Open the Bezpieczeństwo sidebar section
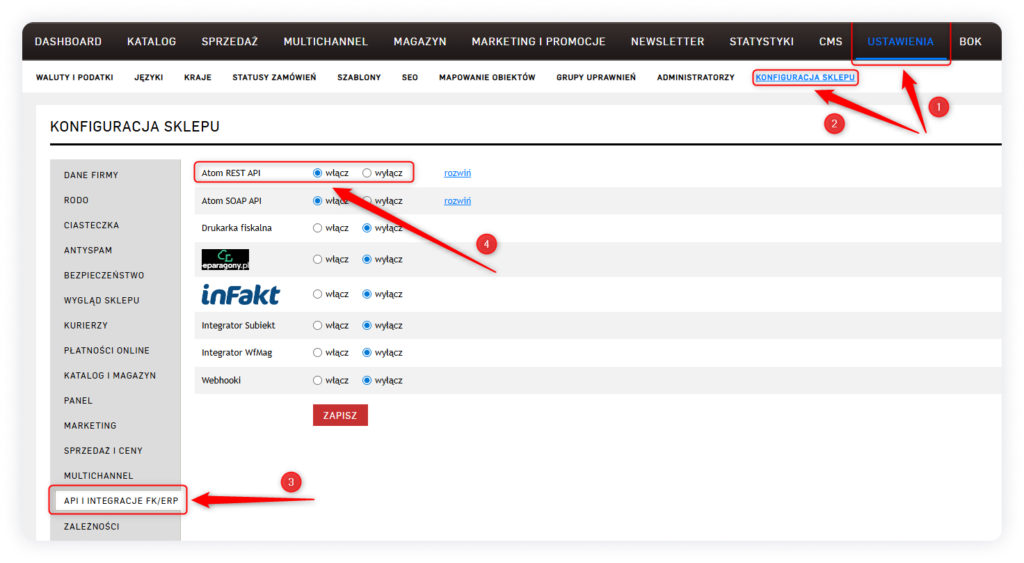Image resolution: width=1024 pixels, height=563 pixels. click(x=104, y=275)
